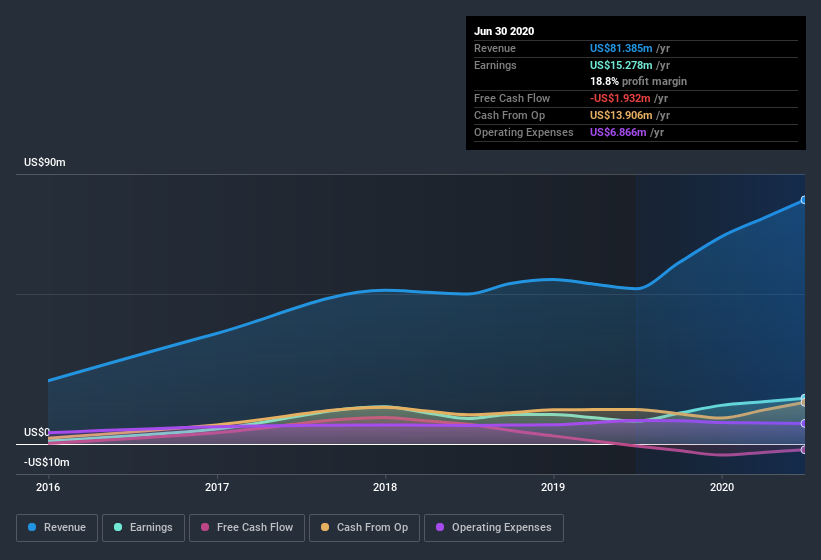
Task: Click the Revenue endpoint marker on chart
Action: pos(804,200)
